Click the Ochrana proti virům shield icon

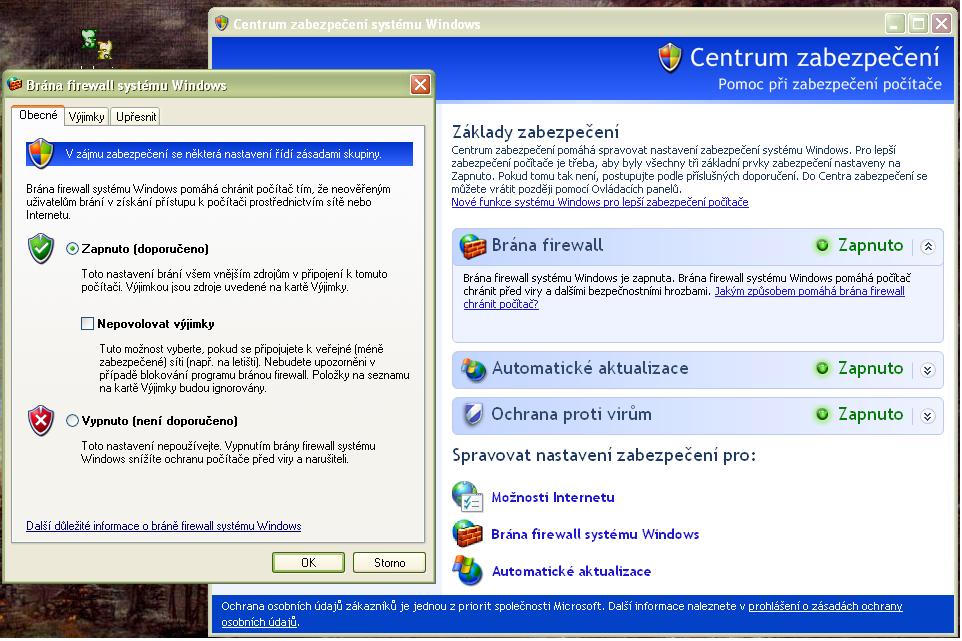(473, 414)
